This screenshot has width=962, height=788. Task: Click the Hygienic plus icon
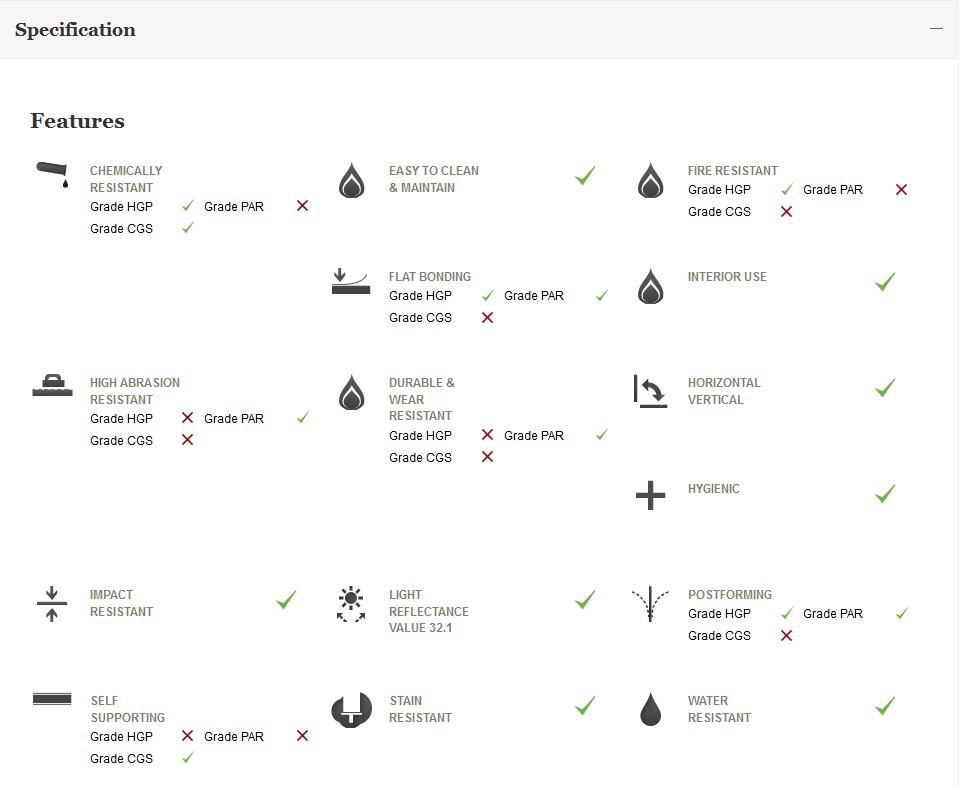tap(650, 495)
